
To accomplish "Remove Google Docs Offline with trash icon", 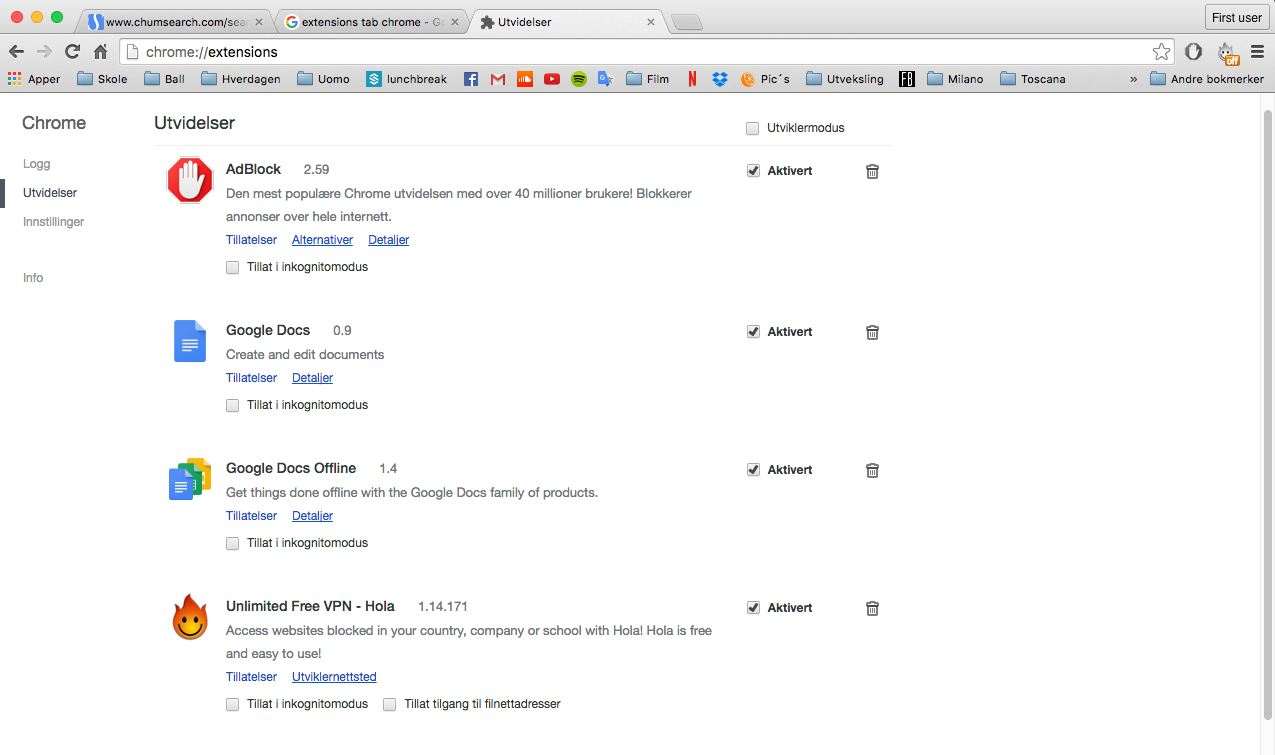I will pyautogui.click(x=872, y=470).
